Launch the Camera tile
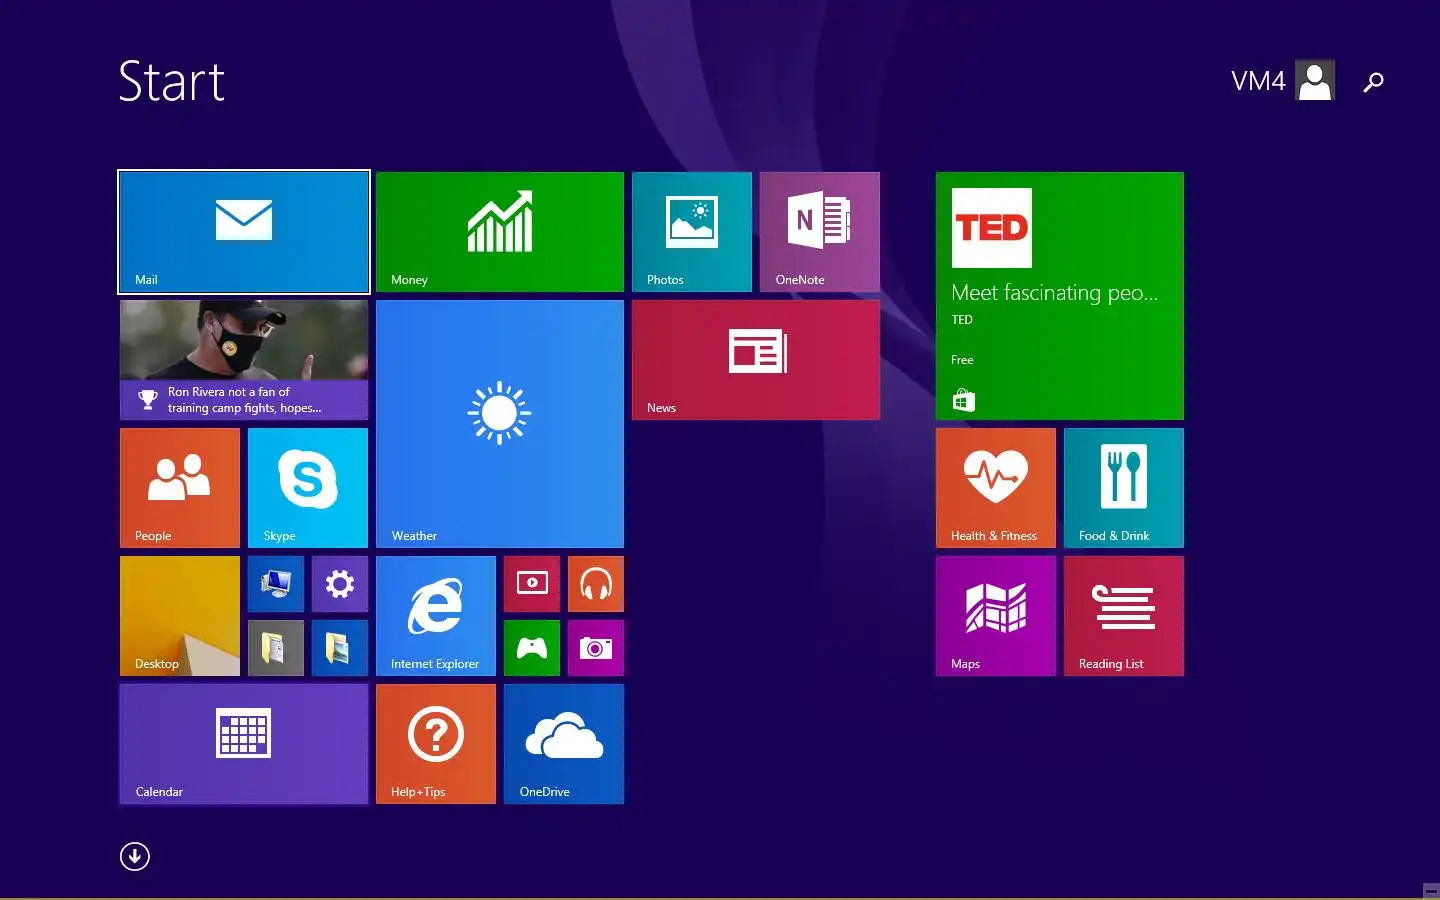This screenshot has width=1440, height=900. 596,648
